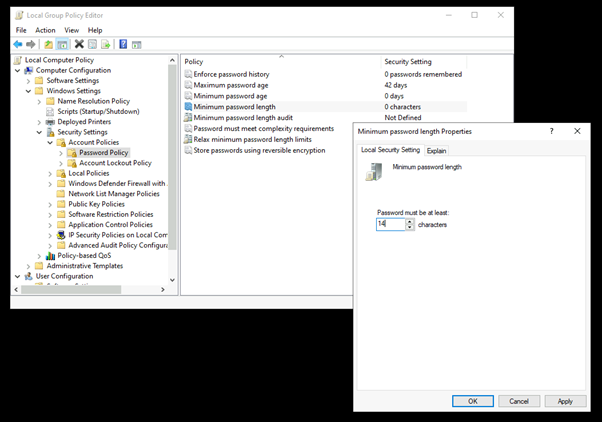
Task: Collapse the Security Settings node
Action: click(39, 132)
